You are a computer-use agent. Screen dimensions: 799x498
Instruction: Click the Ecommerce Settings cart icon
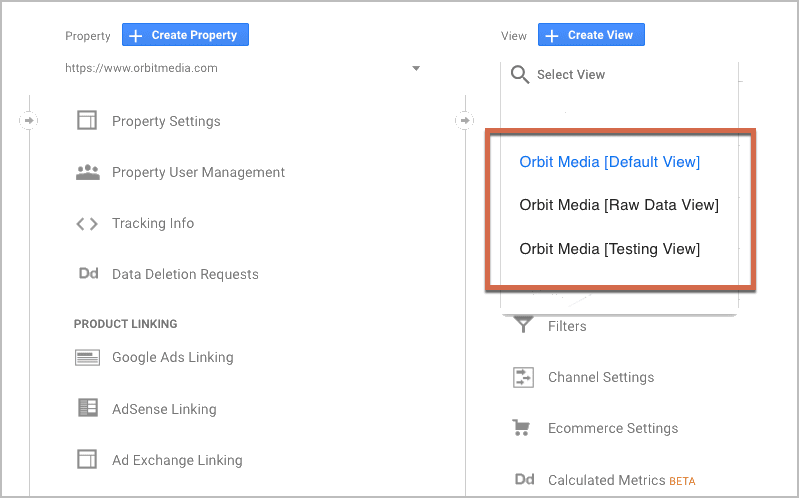click(521, 428)
